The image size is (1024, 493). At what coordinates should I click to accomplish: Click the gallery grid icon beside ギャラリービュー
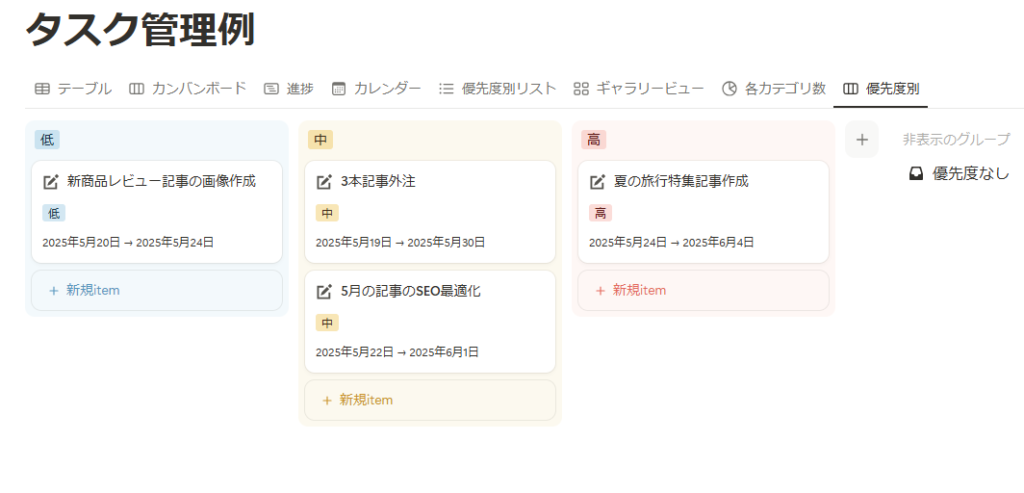(581, 89)
